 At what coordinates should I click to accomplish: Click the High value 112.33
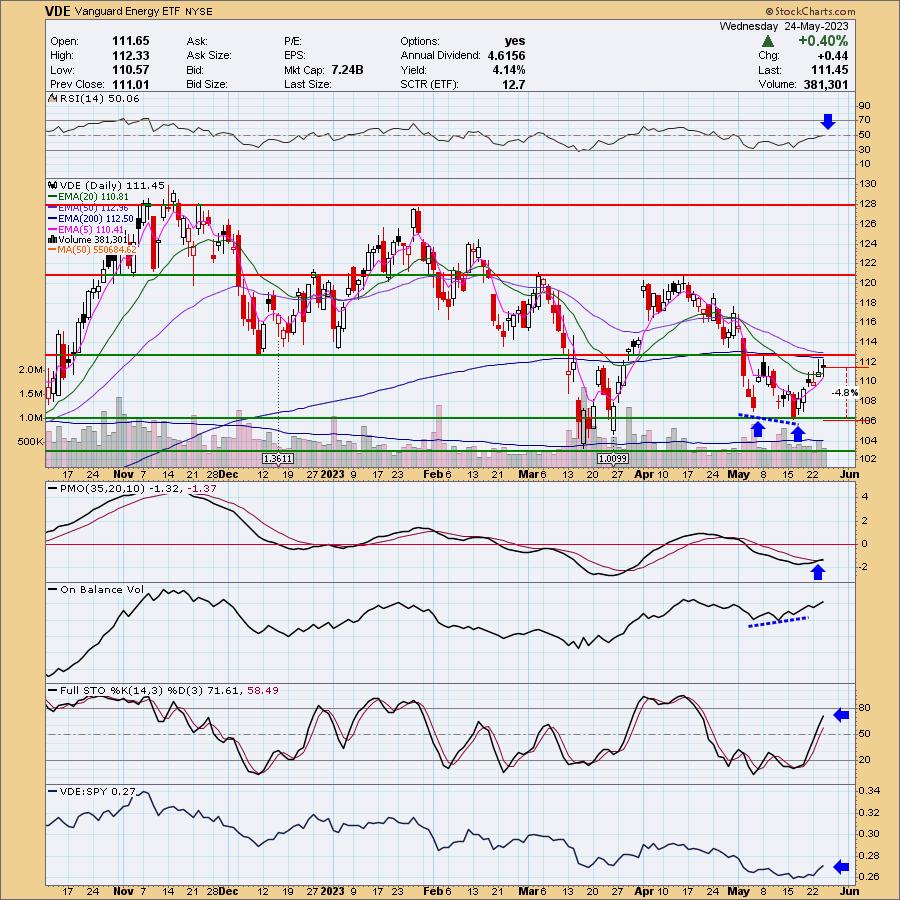(130, 56)
